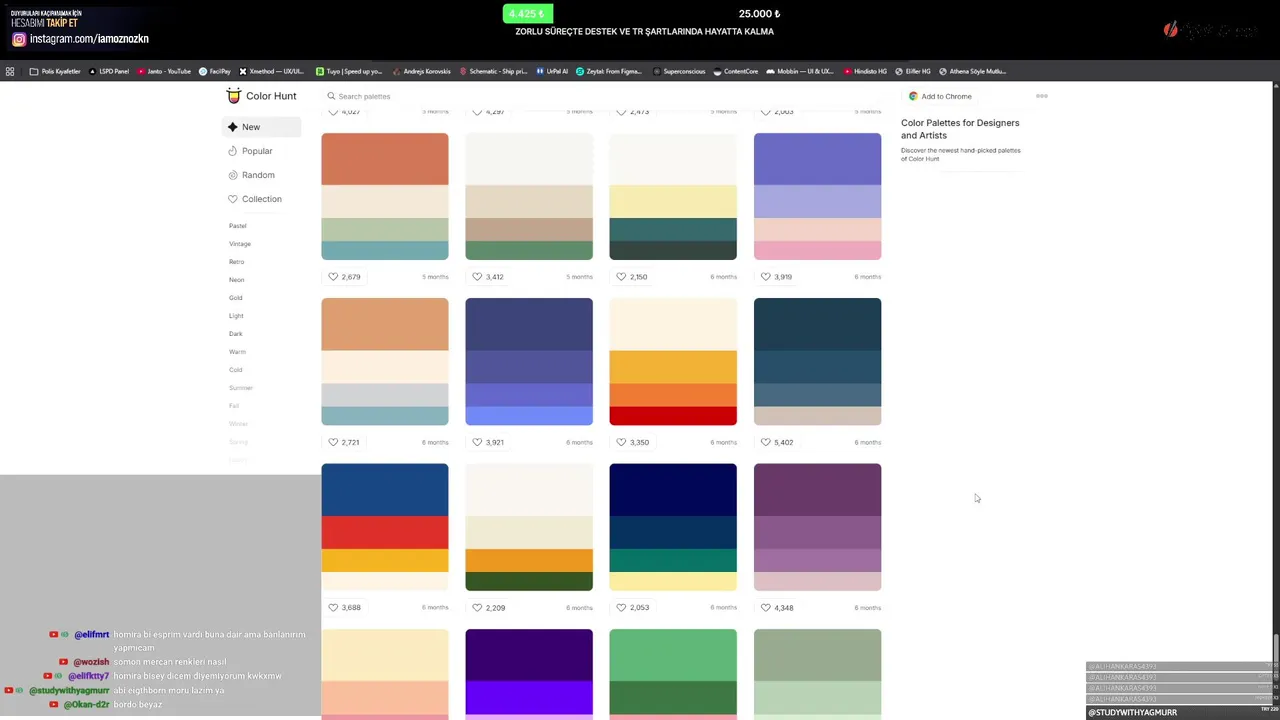Select red stripe of 3,688-likes palette
This screenshot has width=1280, height=720.
point(385,533)
